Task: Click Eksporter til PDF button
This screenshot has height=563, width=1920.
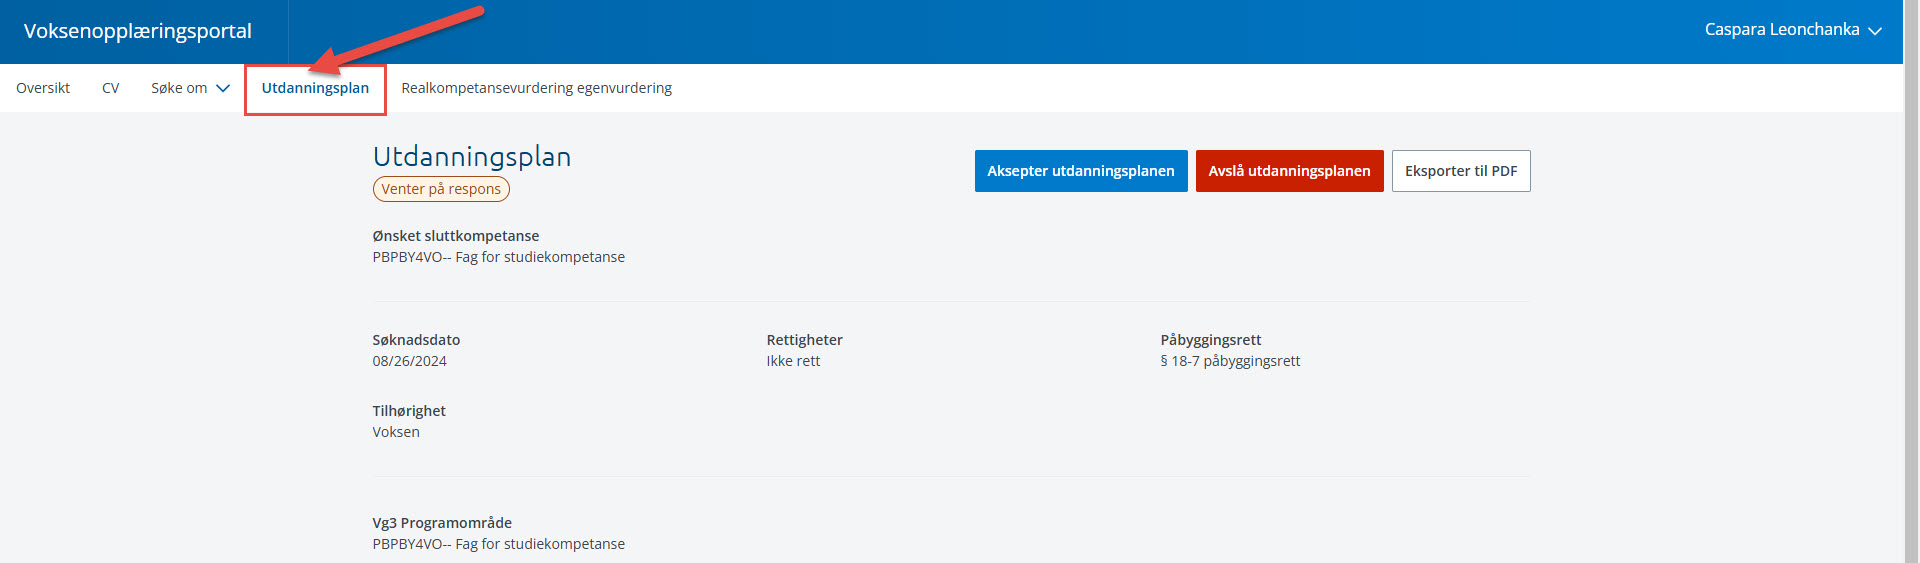Action: click(x=1461, y=171)
